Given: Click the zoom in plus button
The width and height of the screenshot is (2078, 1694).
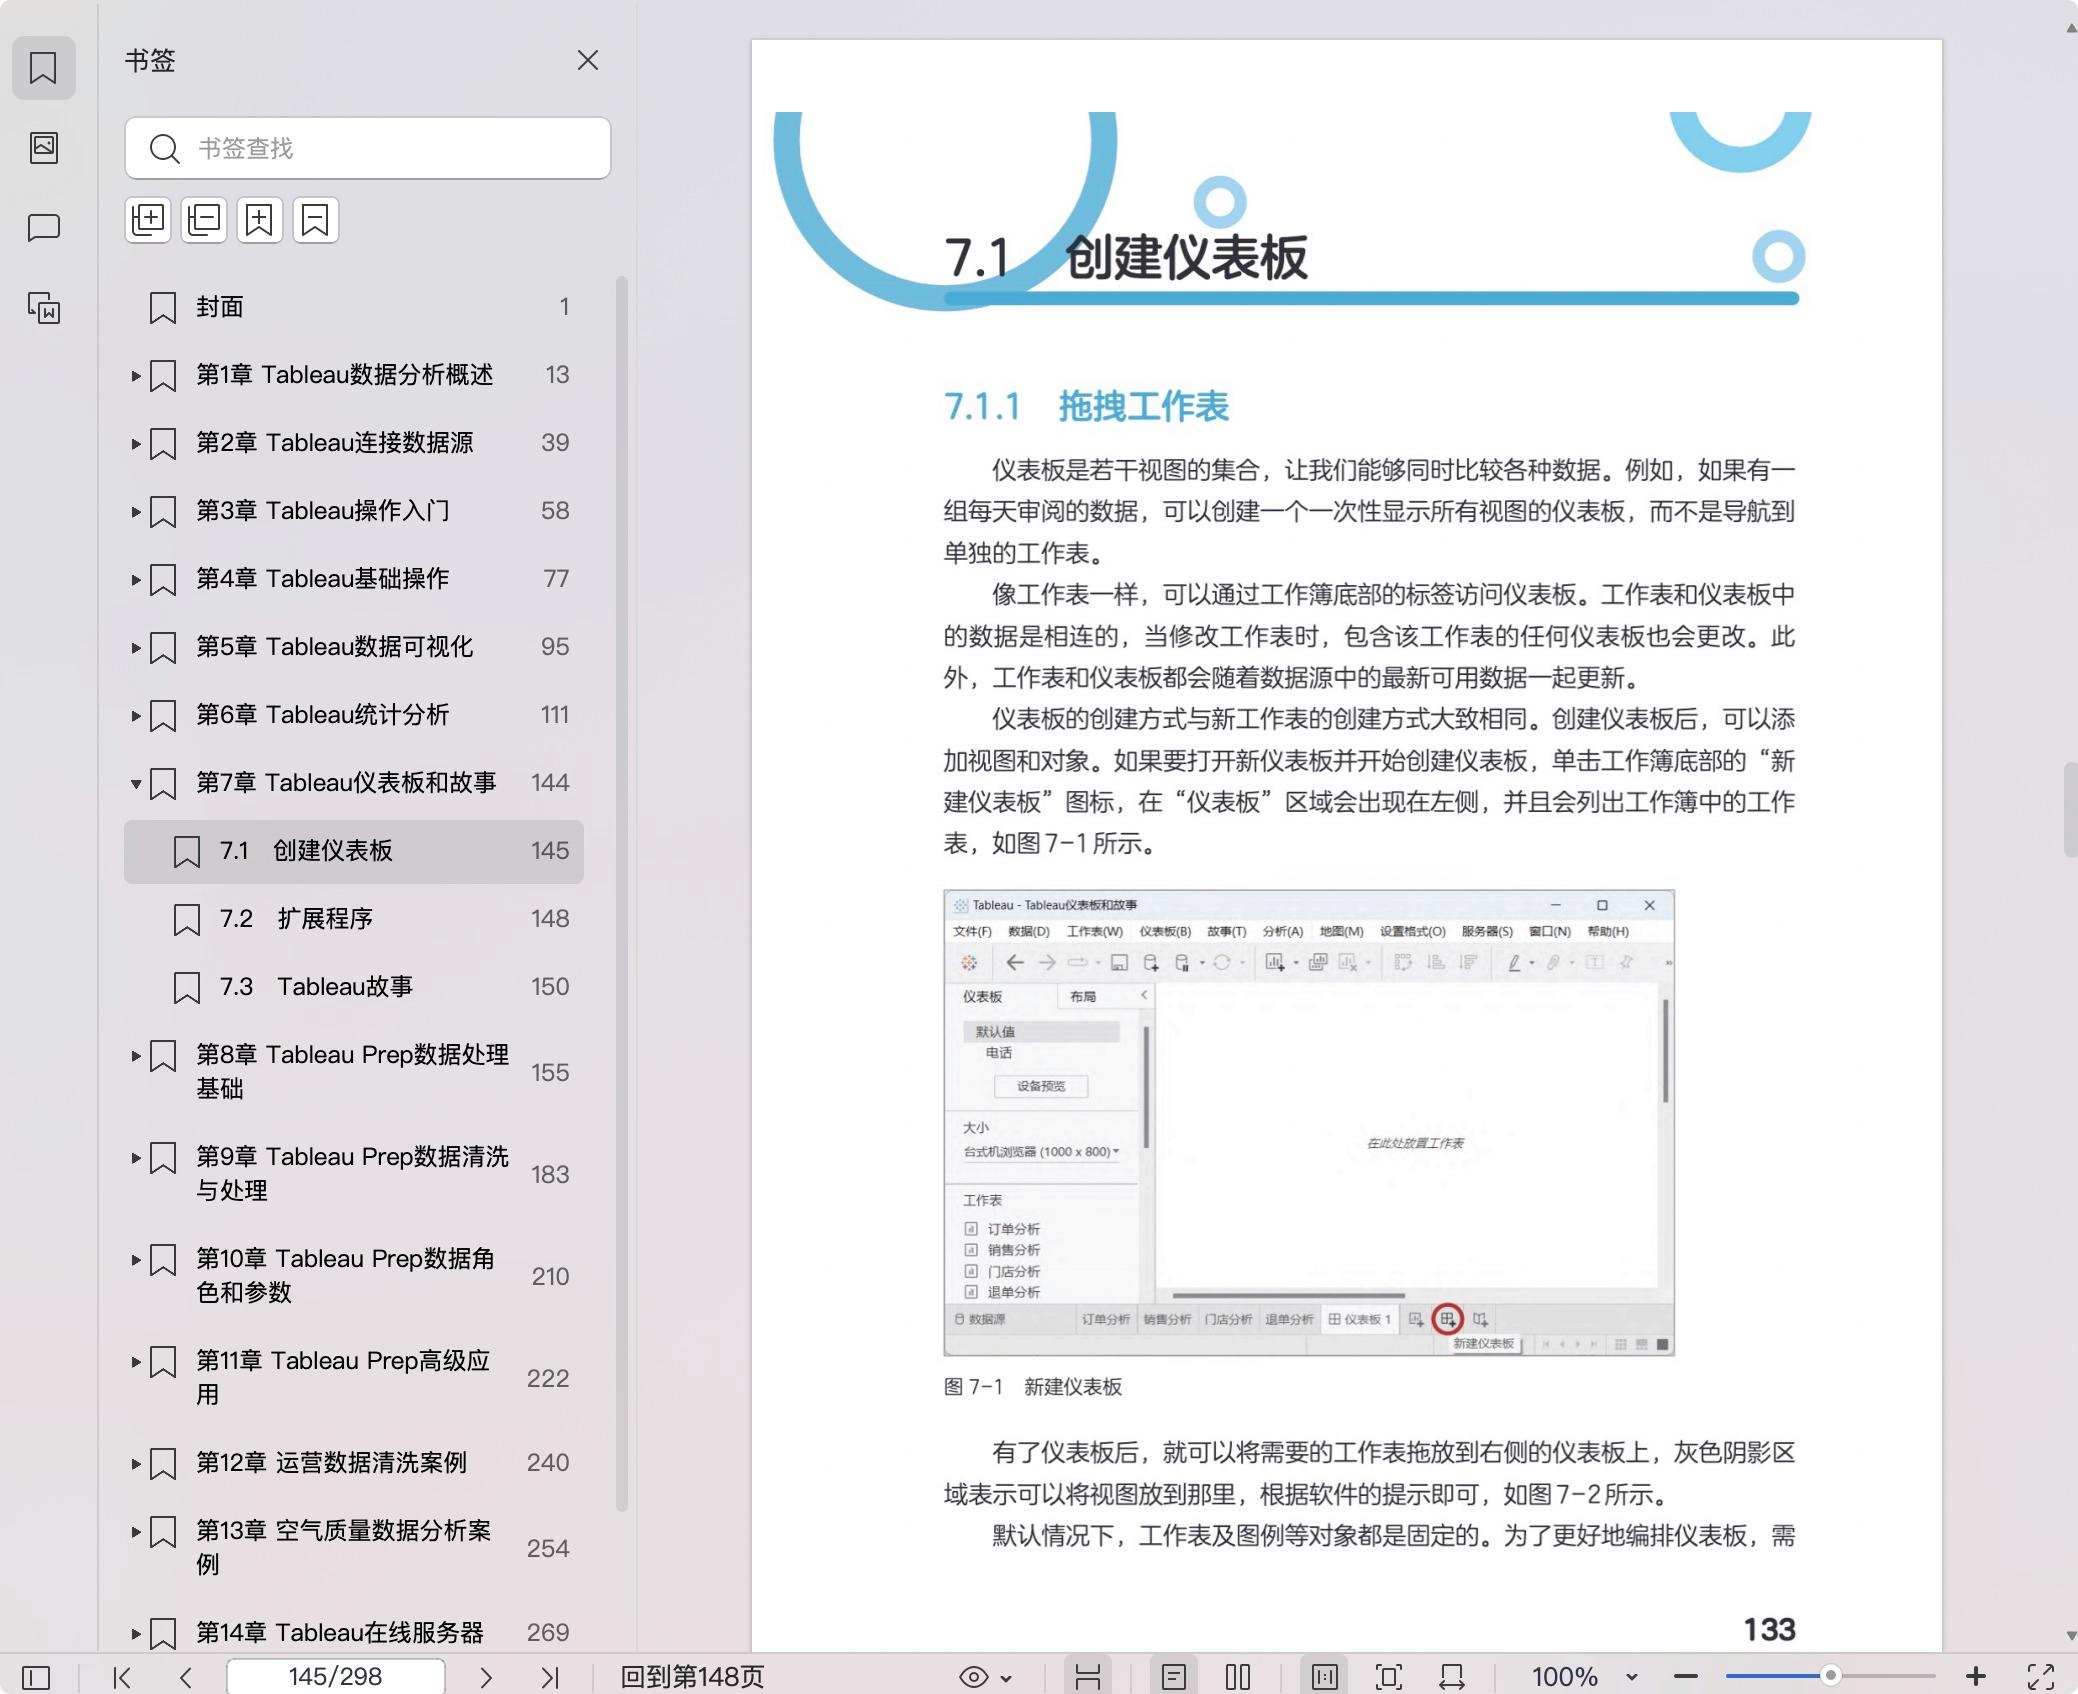Looking at the screenshot, I should pyautogui.click(x=1976, y=1677).
